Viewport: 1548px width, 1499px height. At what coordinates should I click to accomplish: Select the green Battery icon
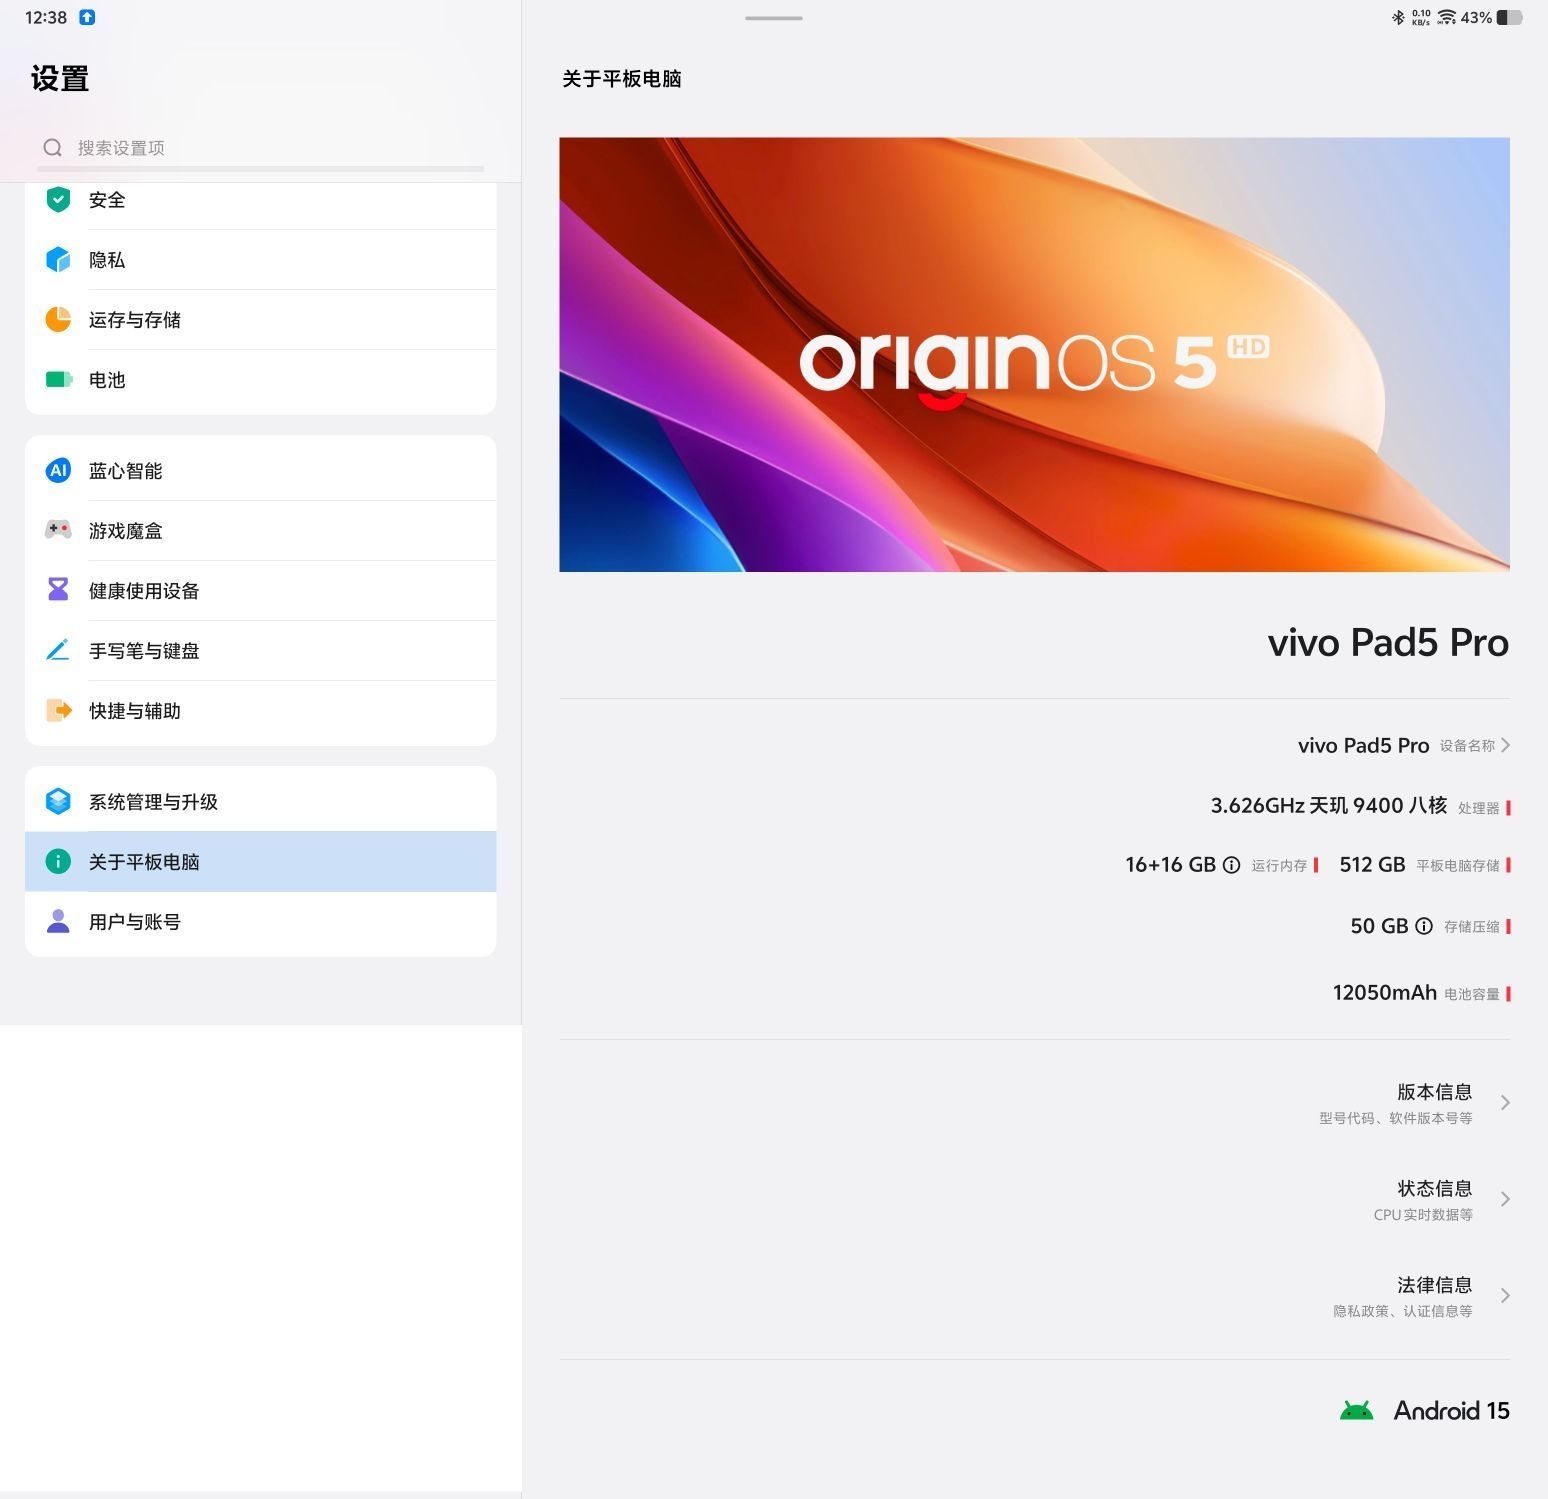click(58, 380)
